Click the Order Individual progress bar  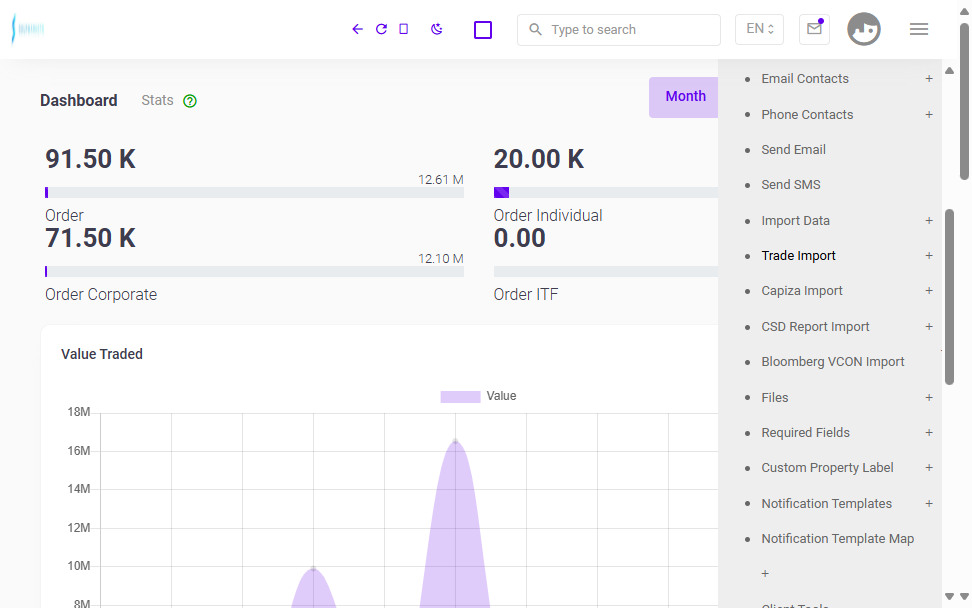[606, 193]
